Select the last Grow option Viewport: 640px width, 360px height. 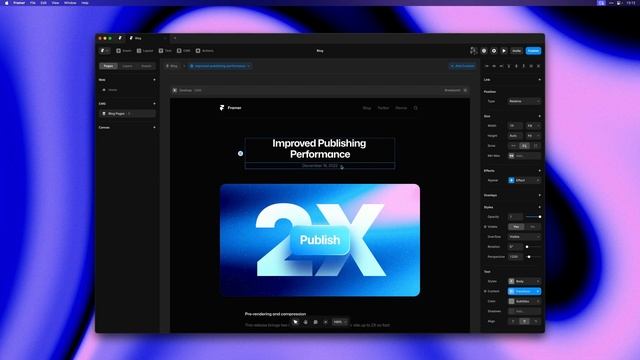click(536, 146)
